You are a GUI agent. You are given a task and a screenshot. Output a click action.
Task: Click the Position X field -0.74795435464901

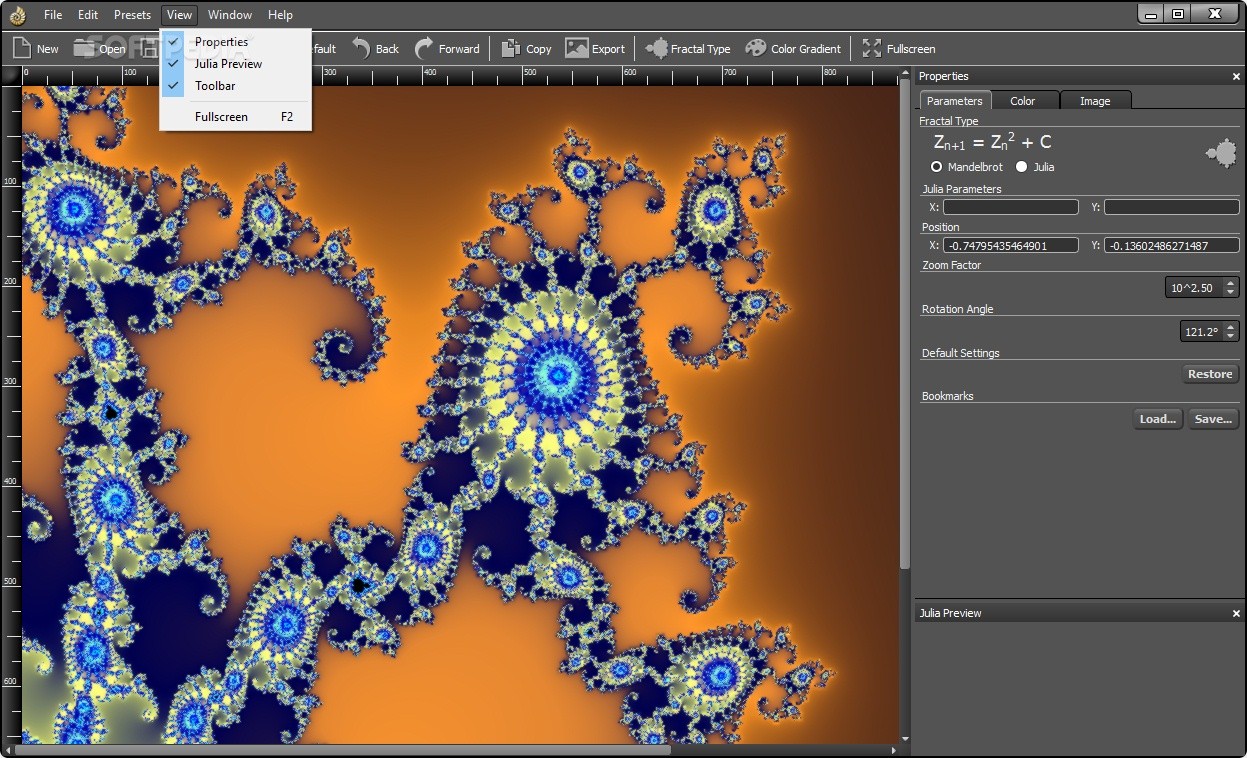click(x=1011, y=245)
